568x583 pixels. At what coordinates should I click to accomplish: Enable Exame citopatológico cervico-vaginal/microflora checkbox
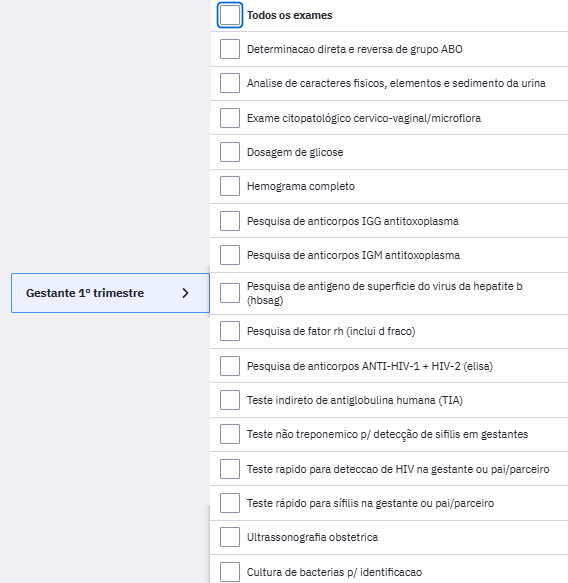tap(230, 118)
